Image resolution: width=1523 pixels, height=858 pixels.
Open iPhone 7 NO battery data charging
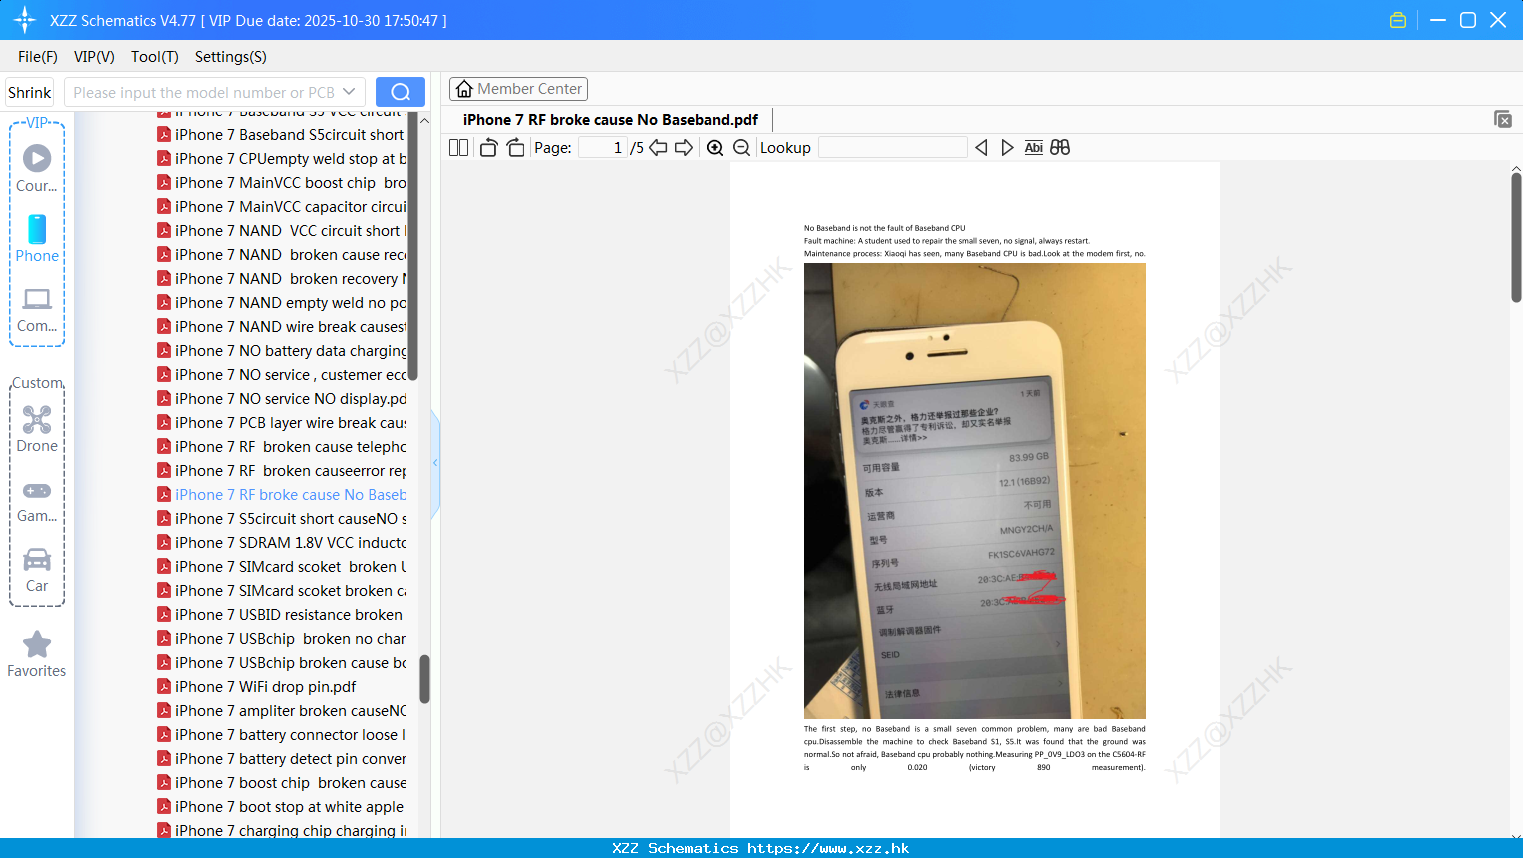point(282,351)
